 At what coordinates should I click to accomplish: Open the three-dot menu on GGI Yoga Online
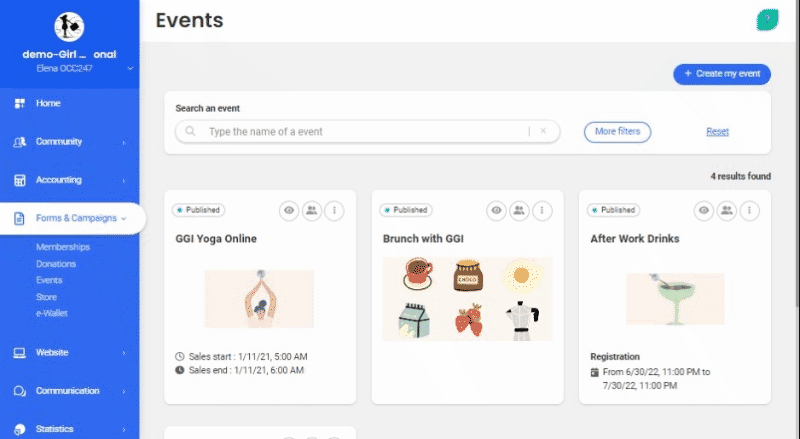click(x=334, y=210)
